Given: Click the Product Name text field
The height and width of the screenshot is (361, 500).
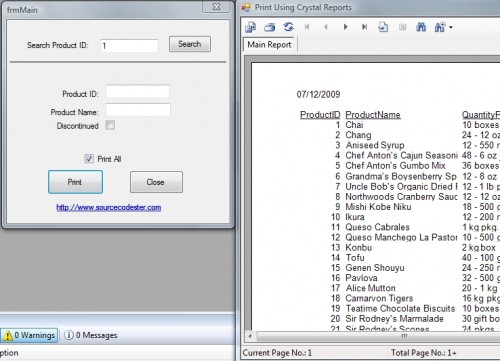Looking at the screenshot, I should click(138, 110).
